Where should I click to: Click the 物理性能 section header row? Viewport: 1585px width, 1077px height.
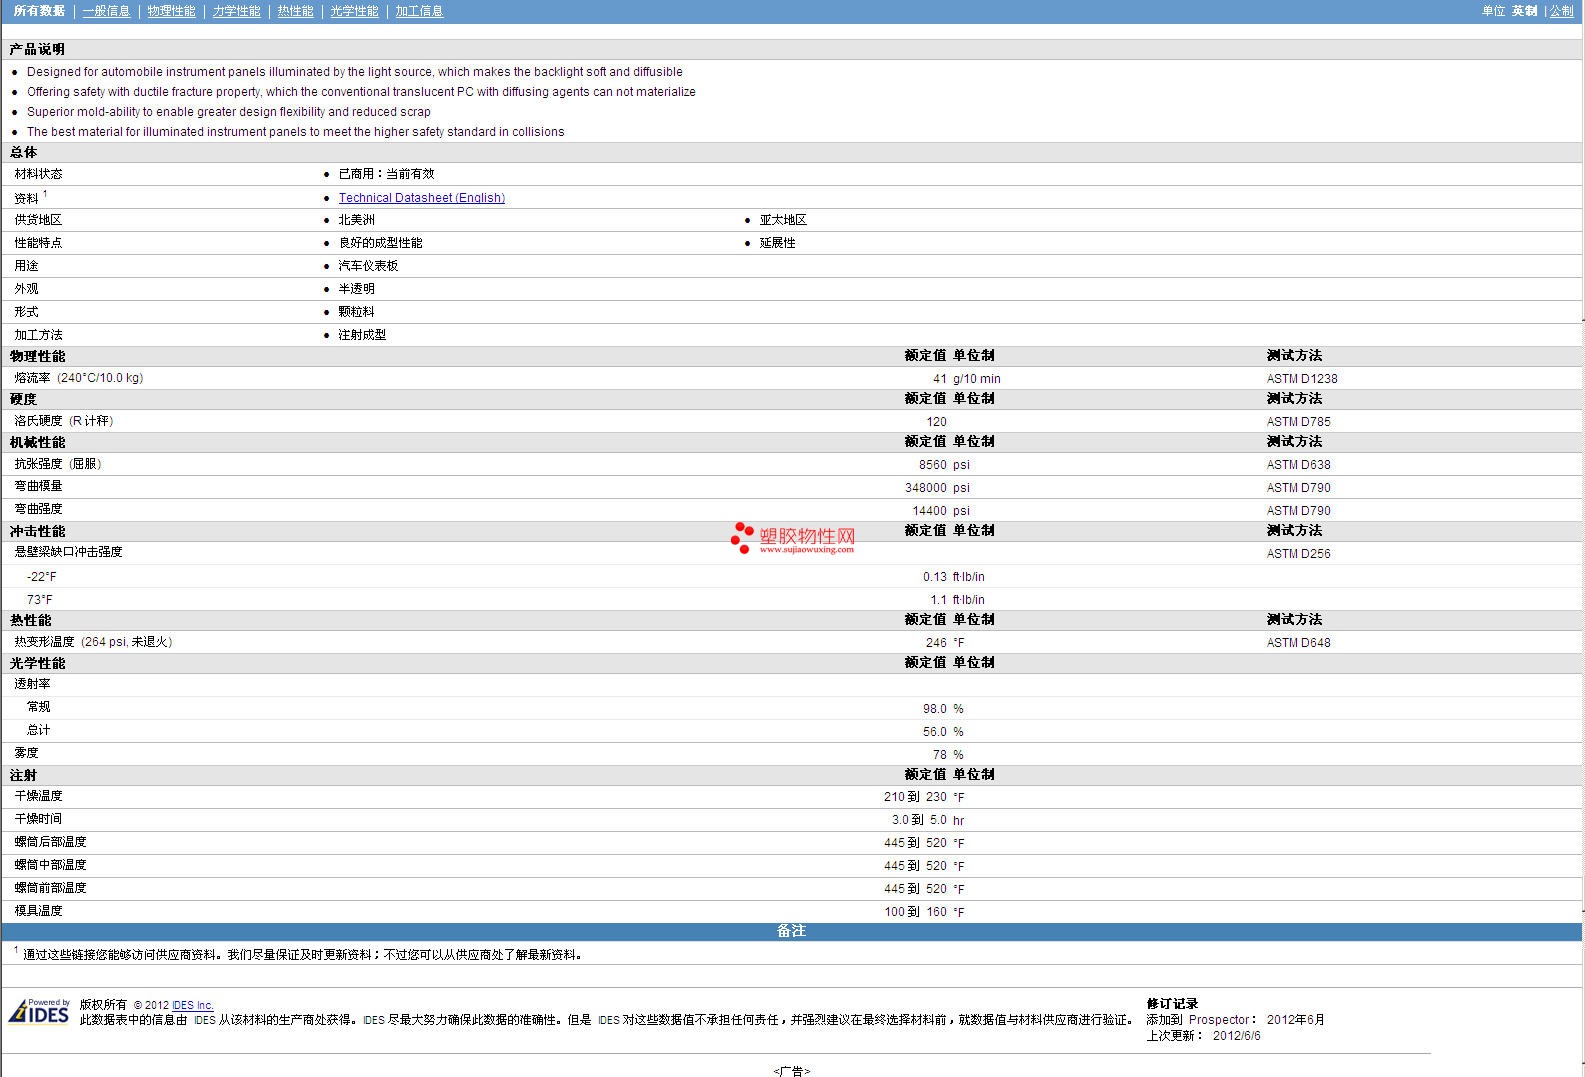tap(38, 356)
